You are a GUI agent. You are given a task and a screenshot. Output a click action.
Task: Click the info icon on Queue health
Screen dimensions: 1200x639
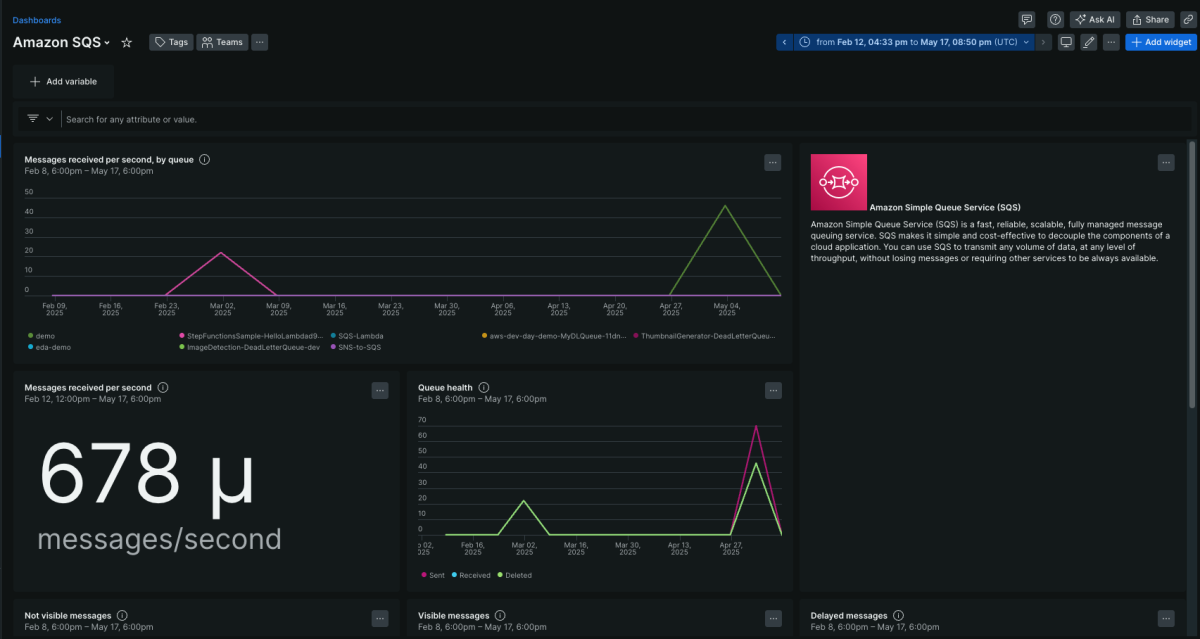coord(483,388)
